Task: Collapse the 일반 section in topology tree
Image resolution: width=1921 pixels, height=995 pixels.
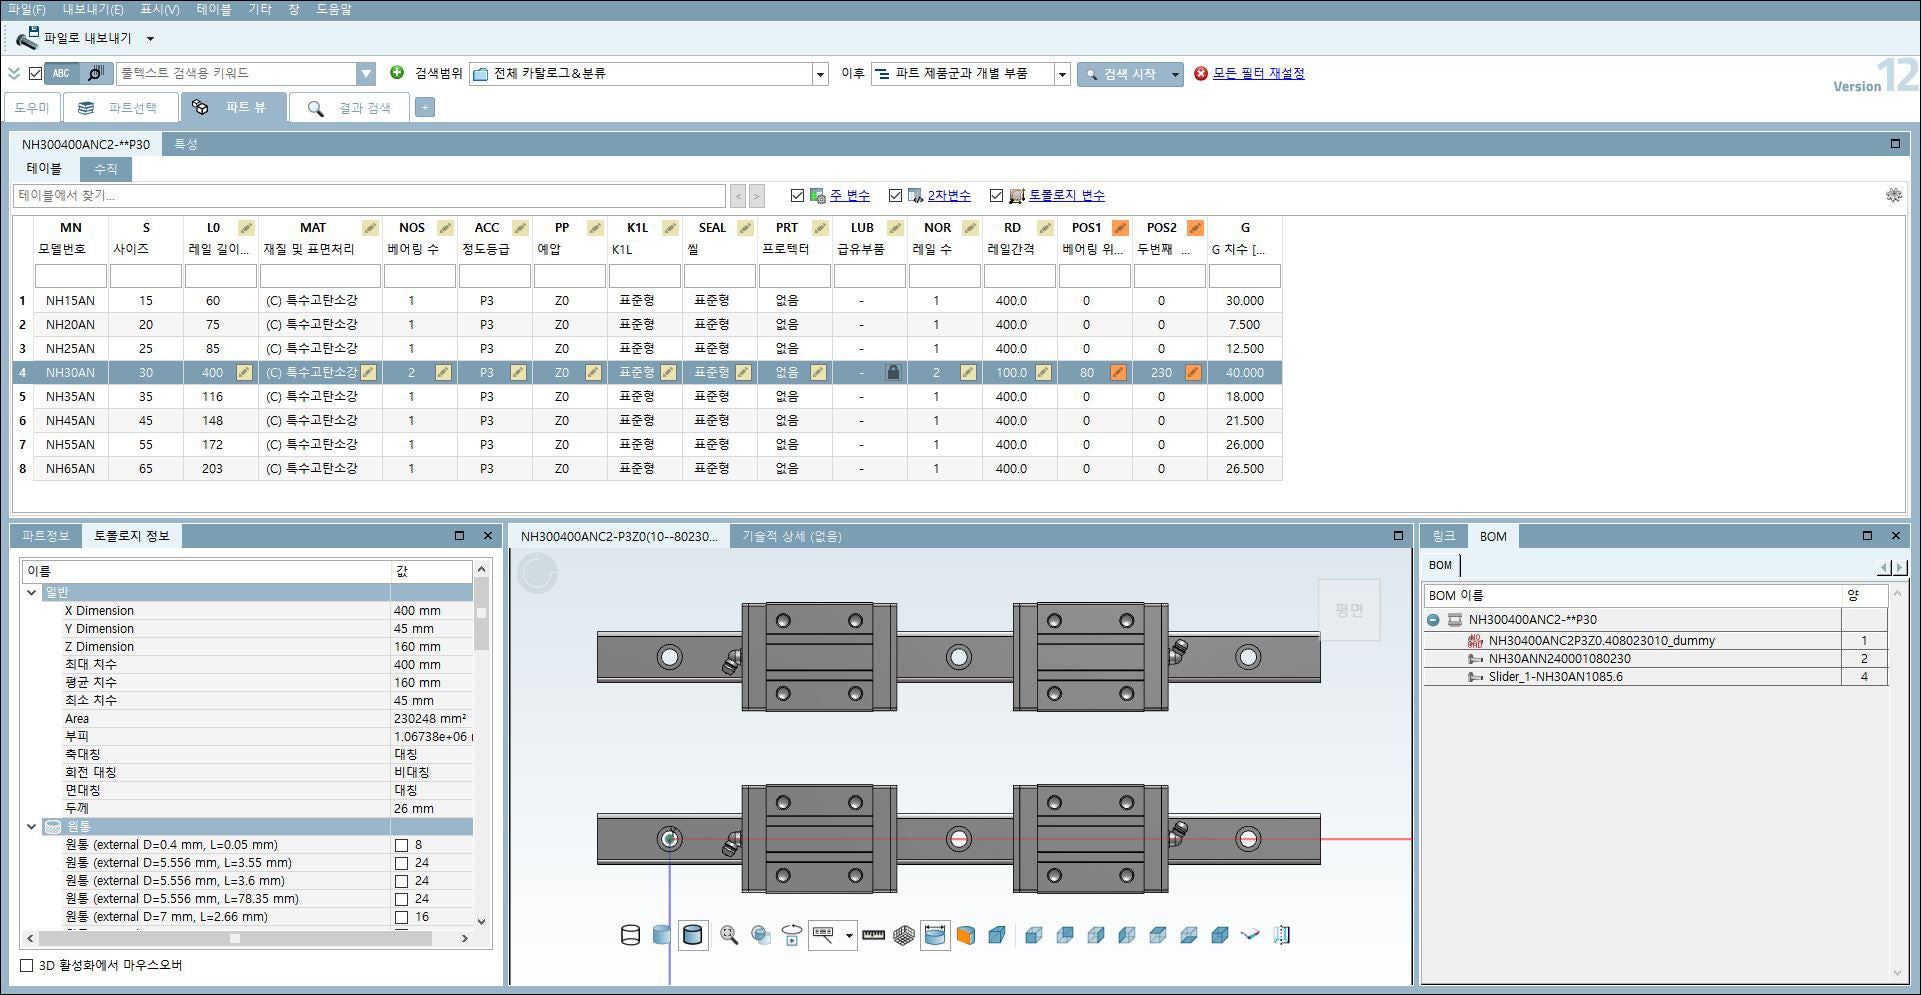Action: [31, 592]
